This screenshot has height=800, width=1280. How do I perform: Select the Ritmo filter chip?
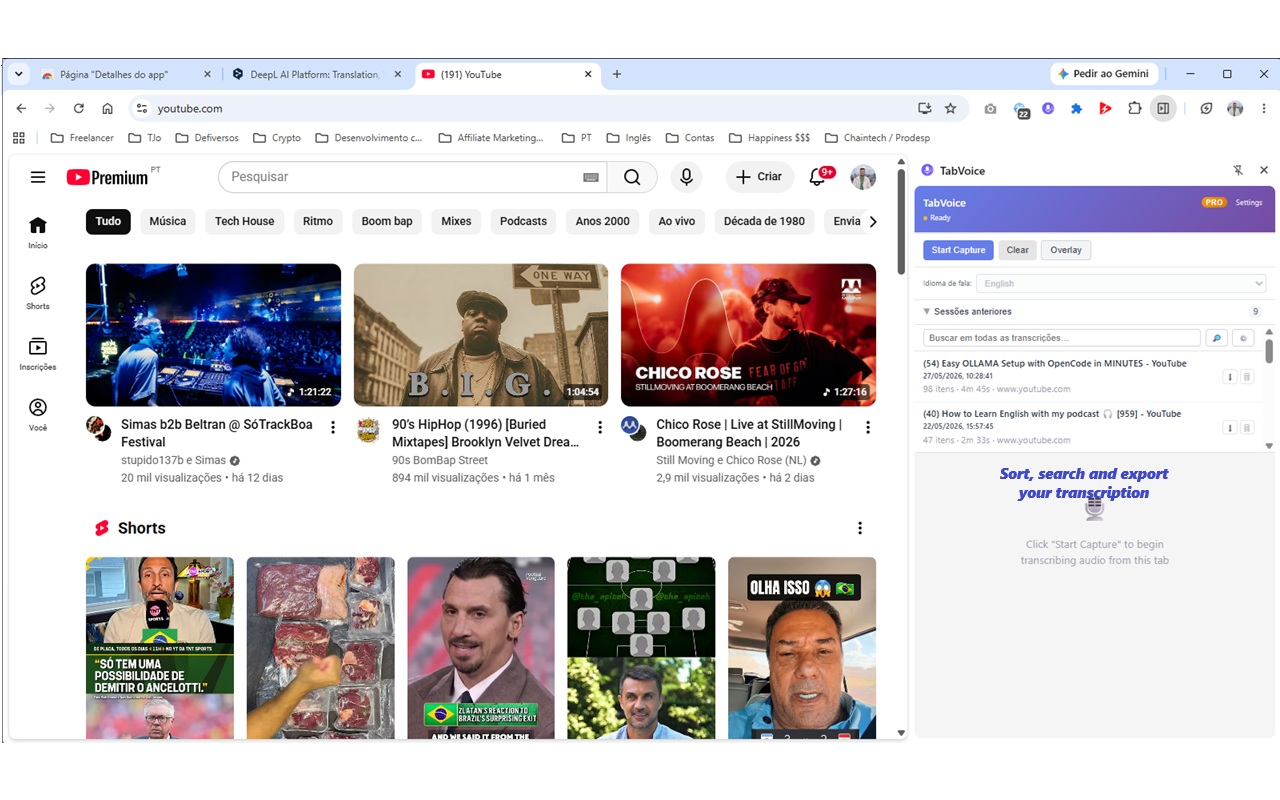pyautogui.click(x=318, y=221)
